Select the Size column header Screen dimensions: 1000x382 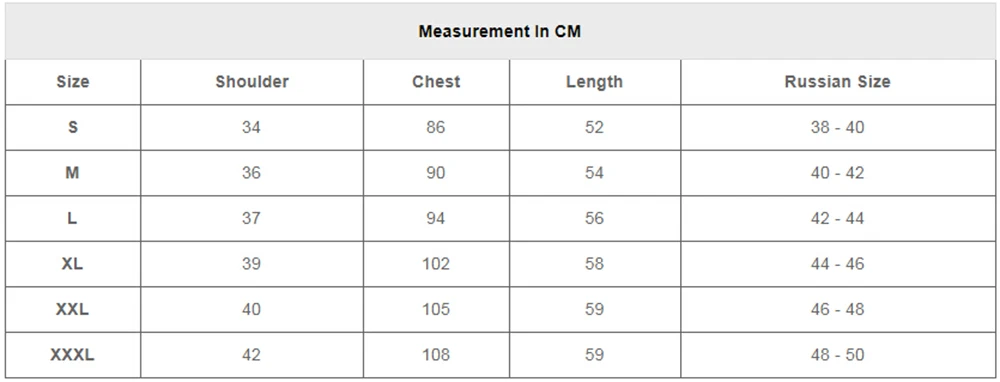point(73,82)
